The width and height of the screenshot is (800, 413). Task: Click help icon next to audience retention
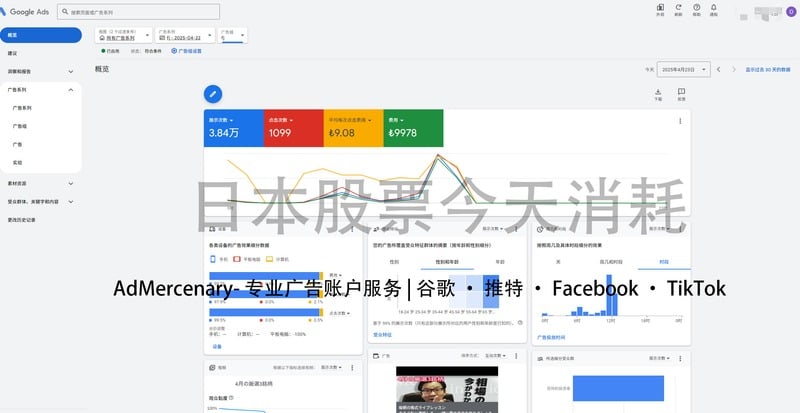(x=231, y=398)
